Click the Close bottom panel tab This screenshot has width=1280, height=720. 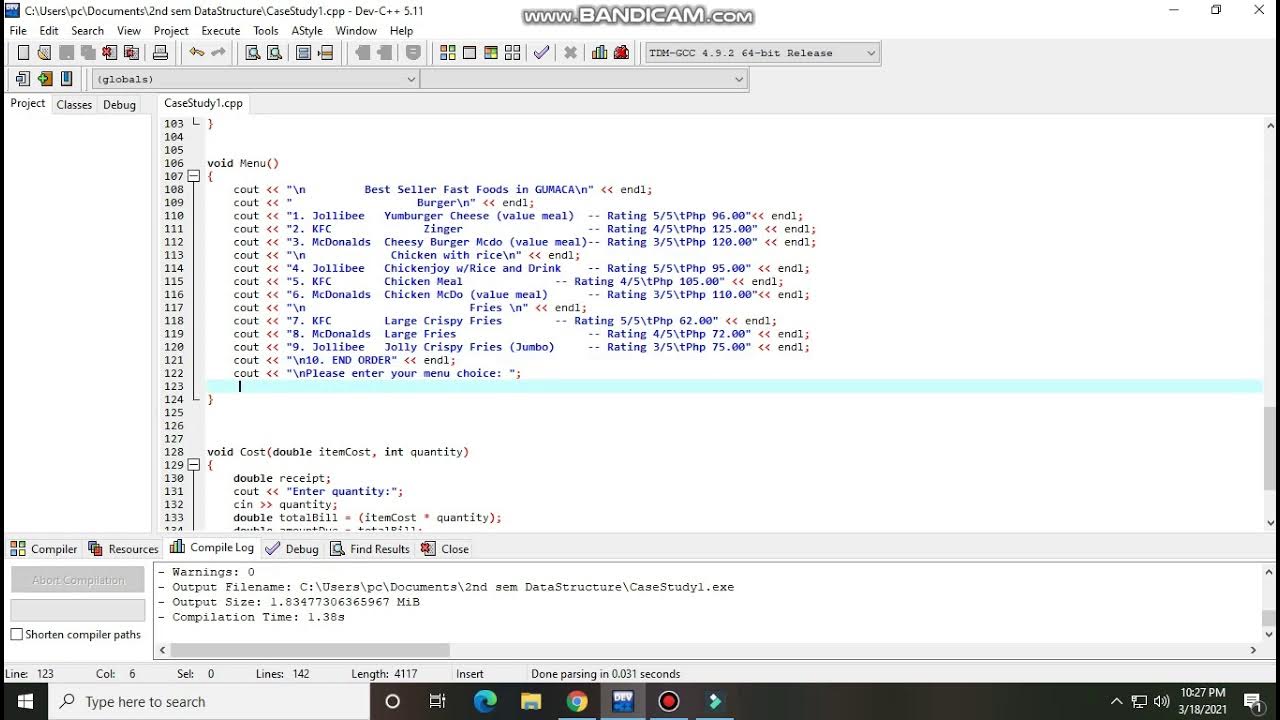445,549
